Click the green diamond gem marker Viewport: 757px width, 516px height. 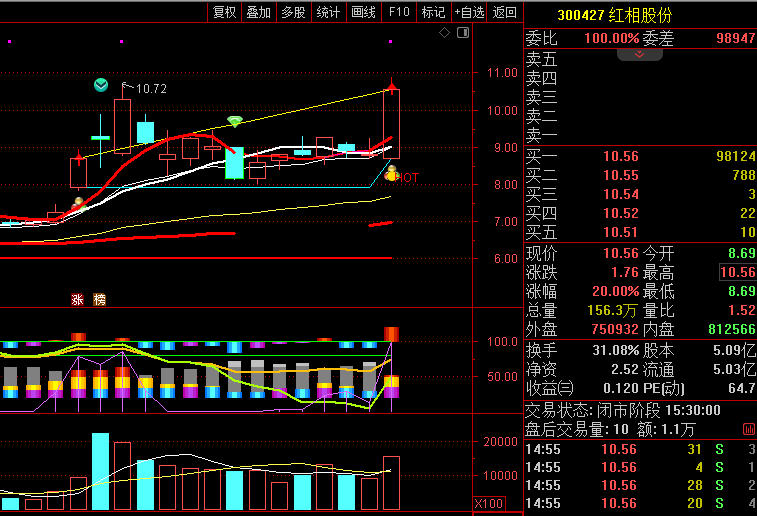coord(235,121)
